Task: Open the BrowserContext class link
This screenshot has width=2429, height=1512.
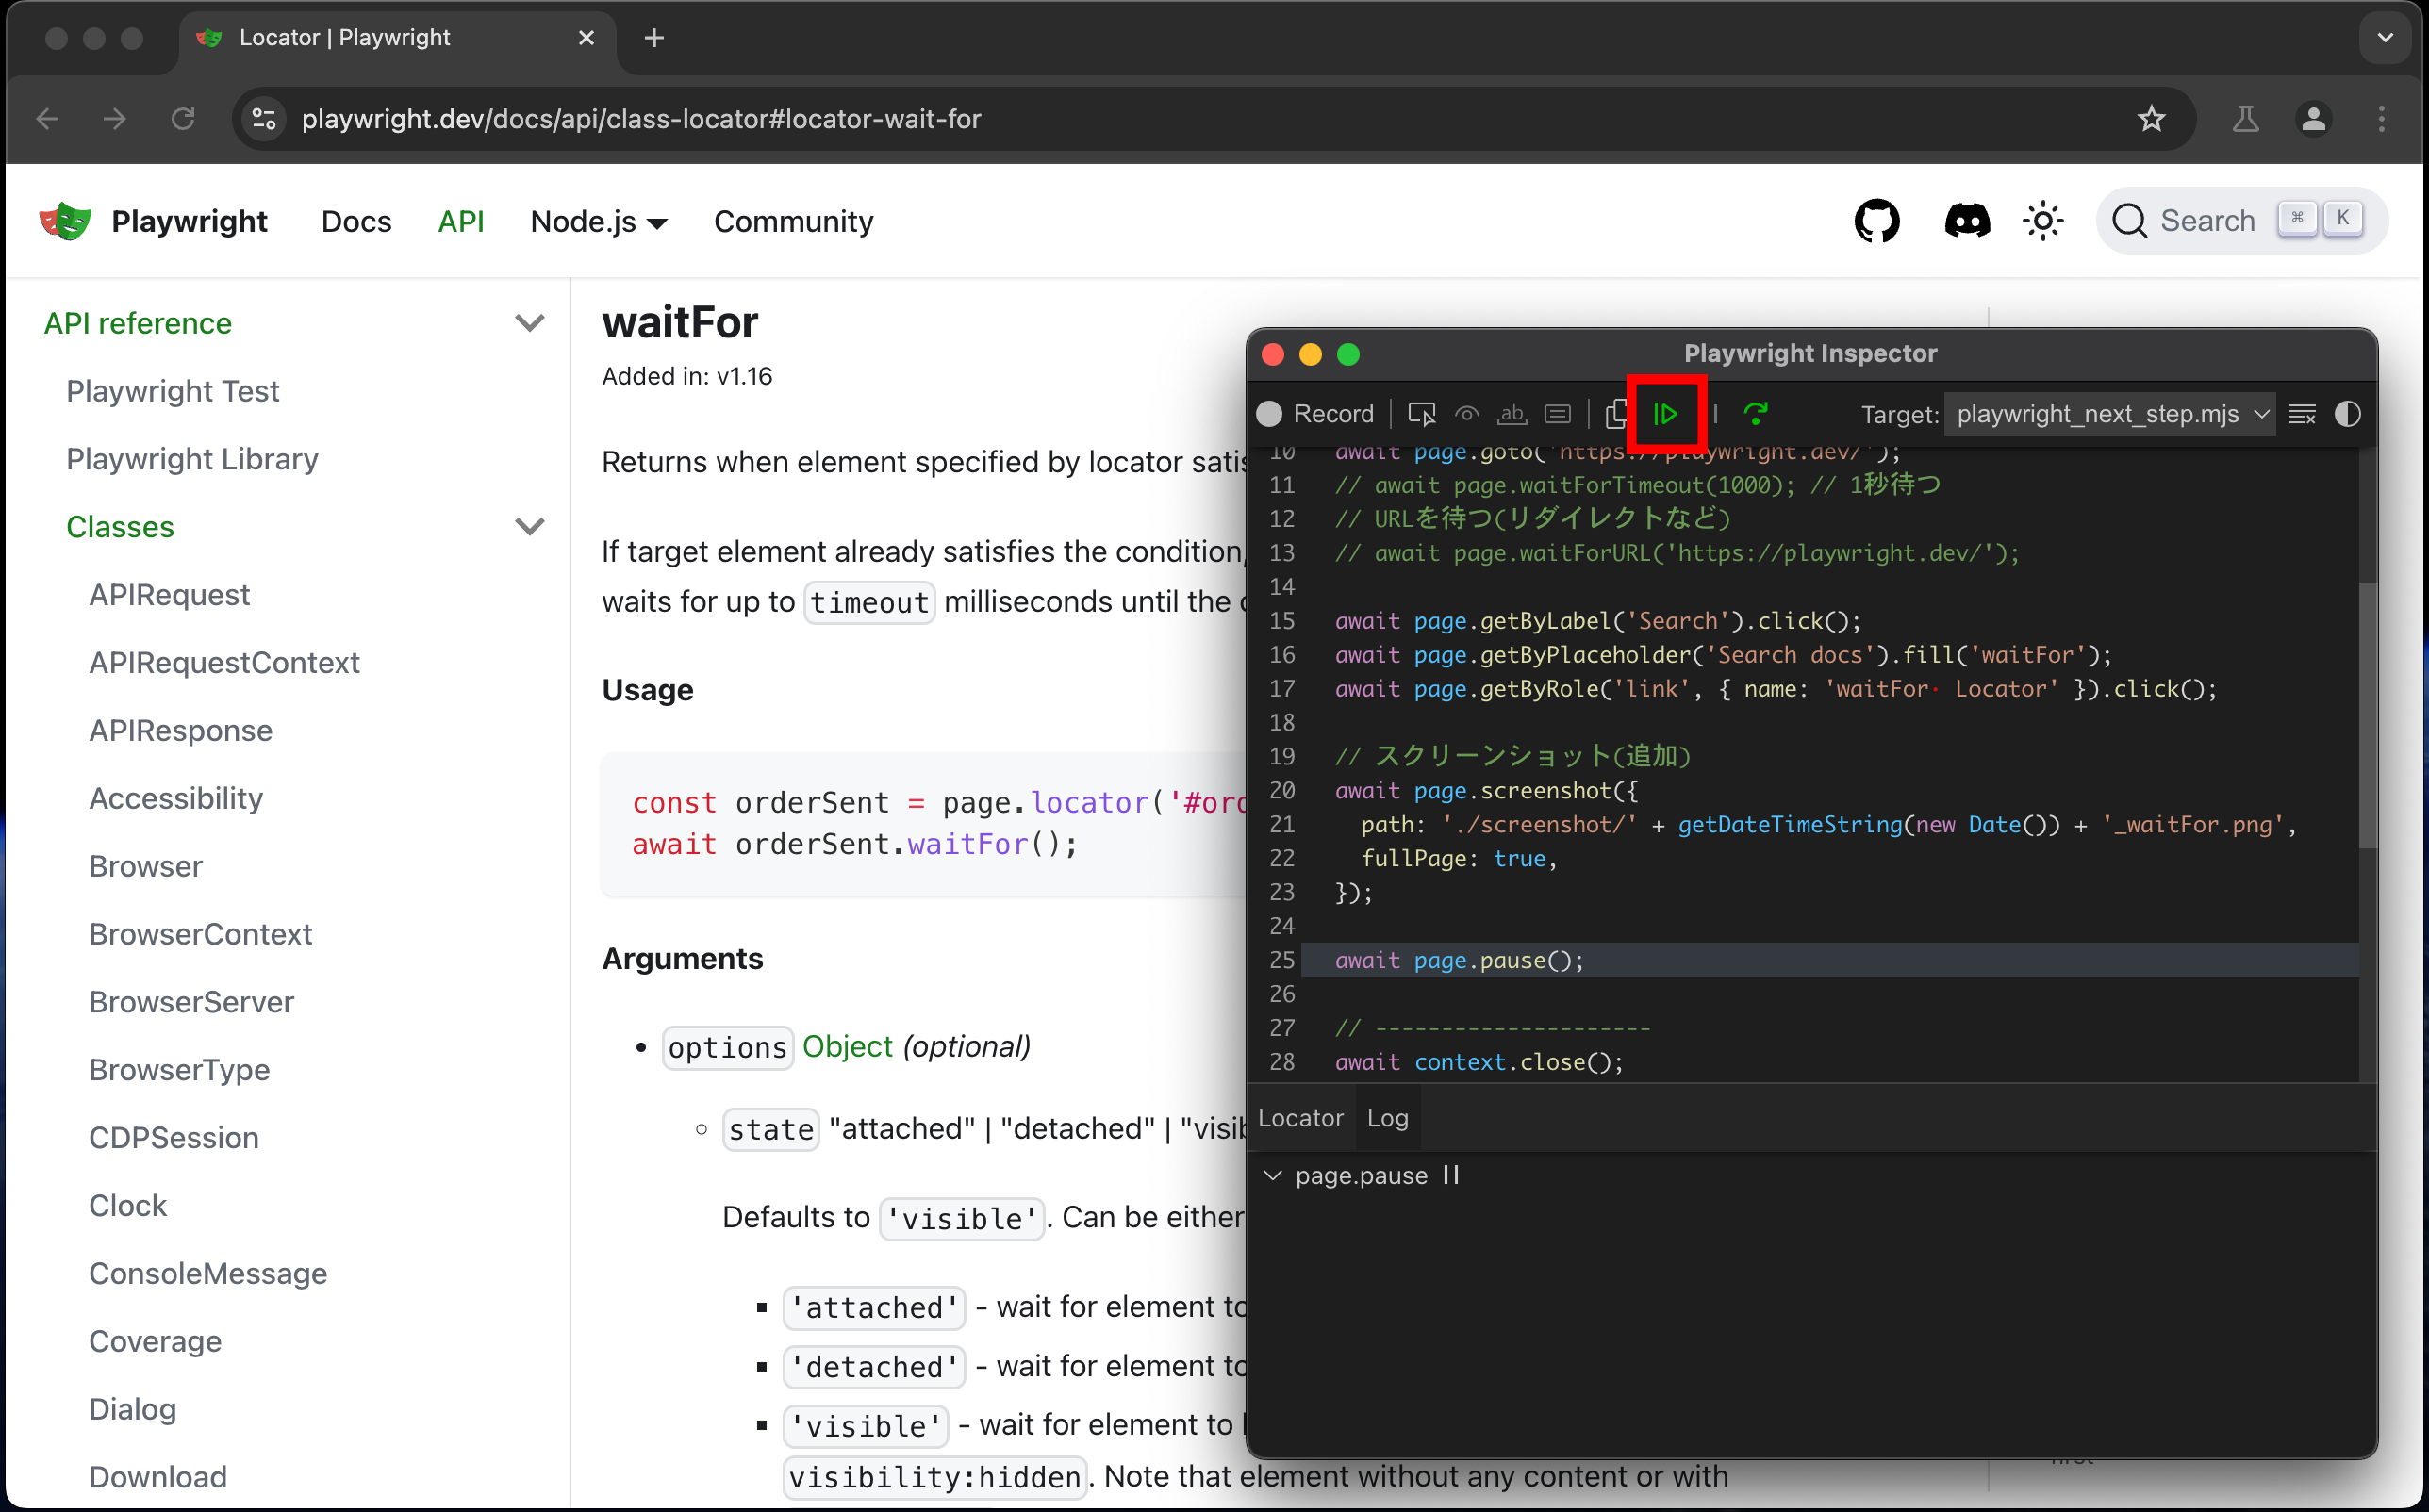Action: [200, 934]
